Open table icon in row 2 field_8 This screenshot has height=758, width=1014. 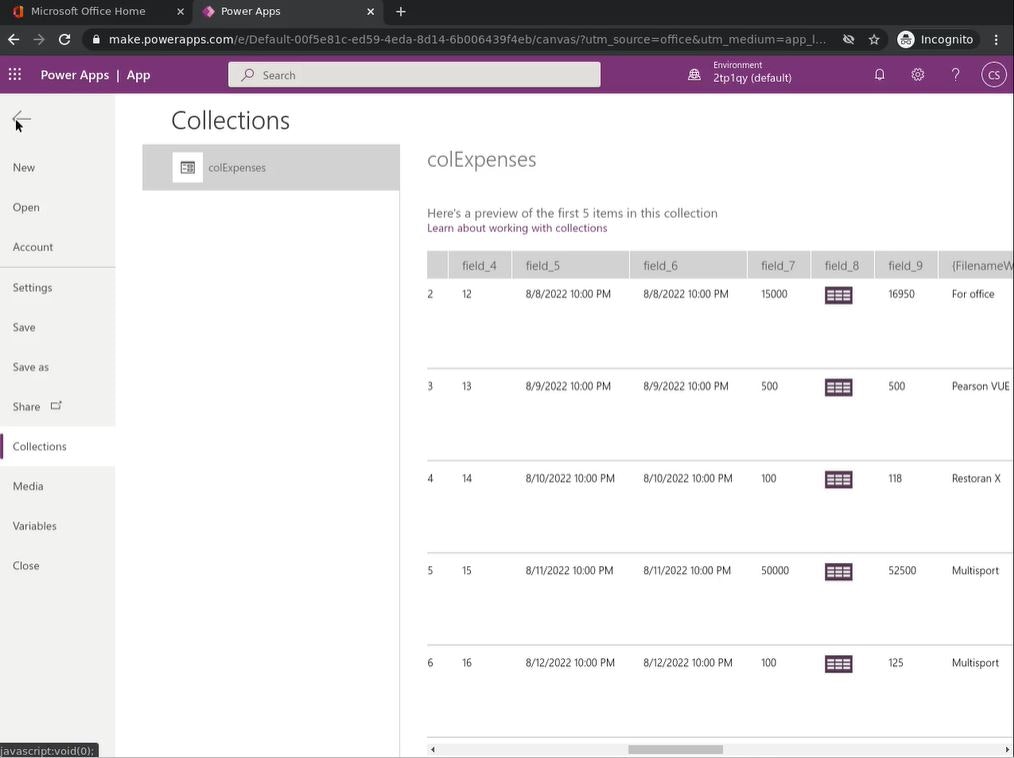click(x=838, y=295)
